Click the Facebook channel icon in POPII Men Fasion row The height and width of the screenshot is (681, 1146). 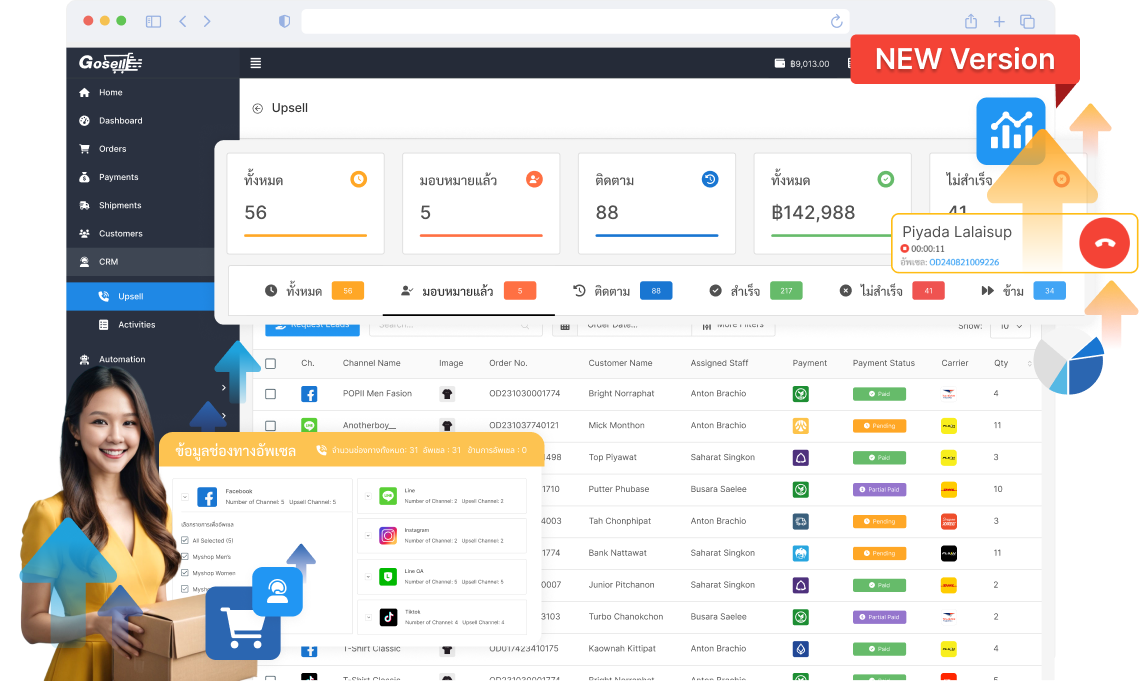tap(309, 394)
